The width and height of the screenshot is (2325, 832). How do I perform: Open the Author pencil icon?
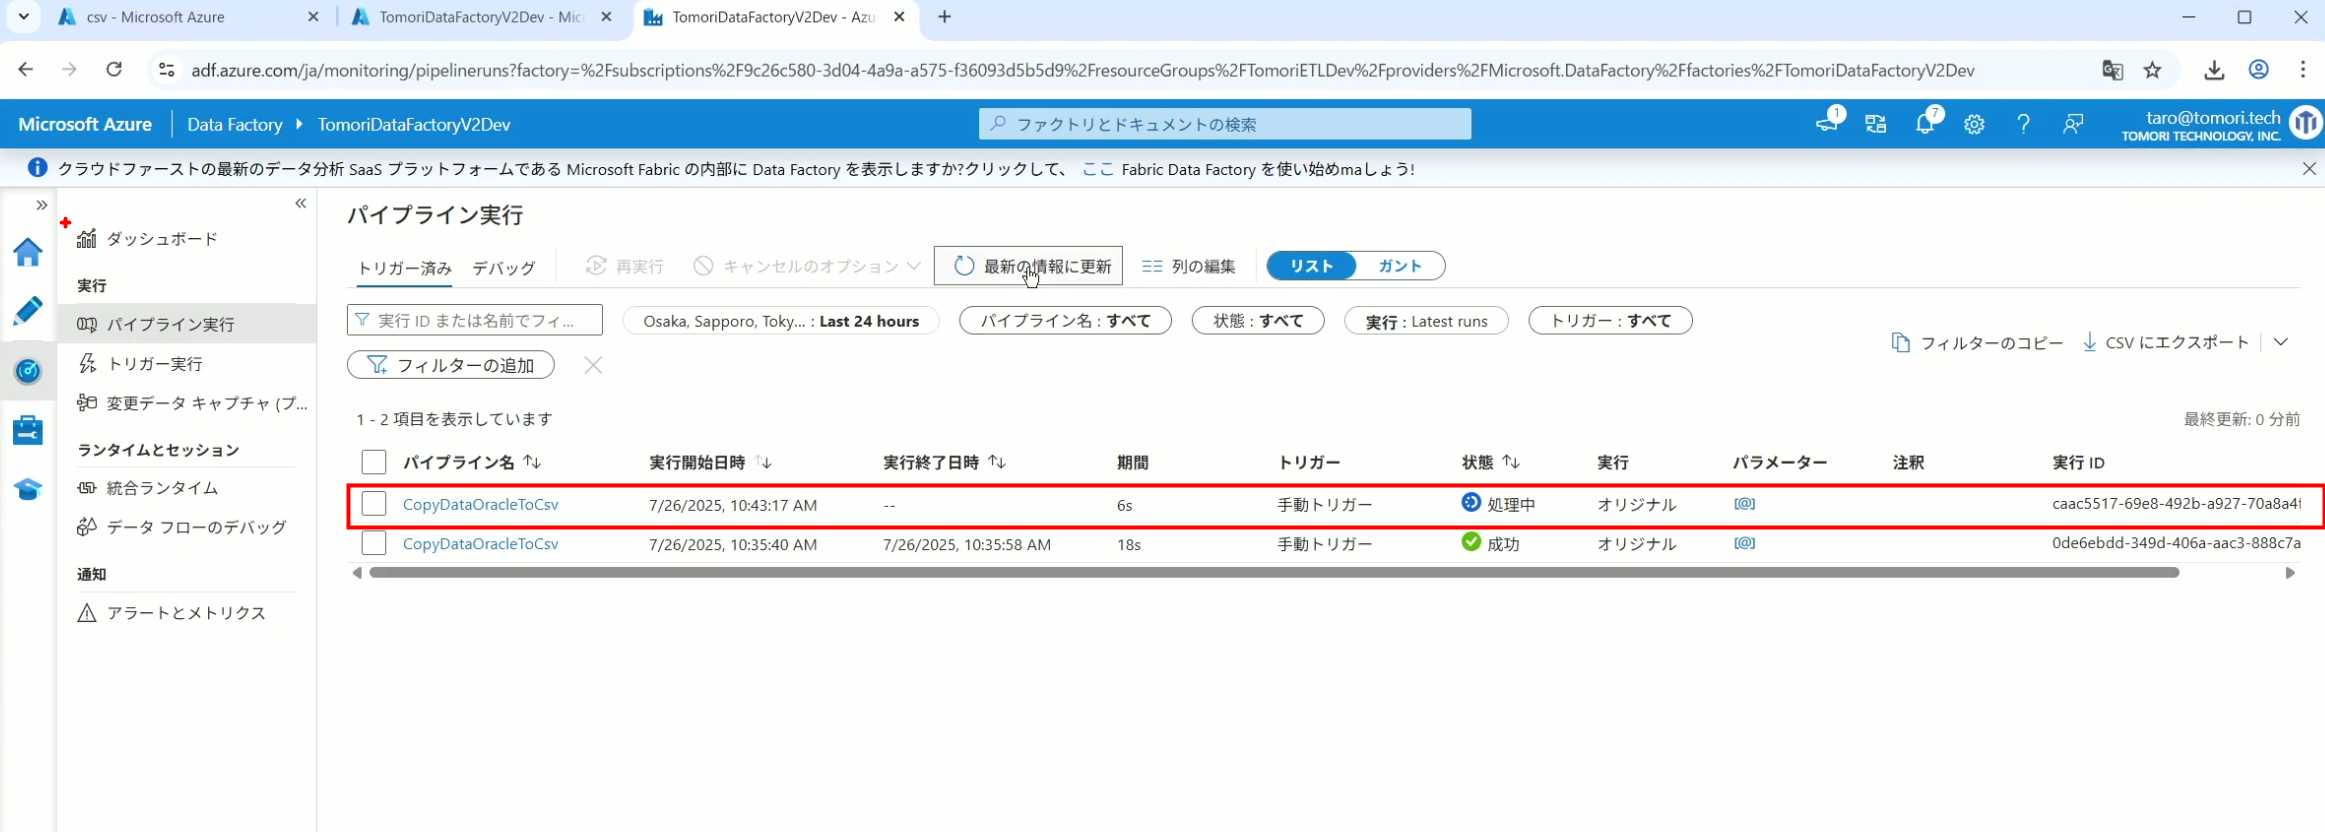28,311
